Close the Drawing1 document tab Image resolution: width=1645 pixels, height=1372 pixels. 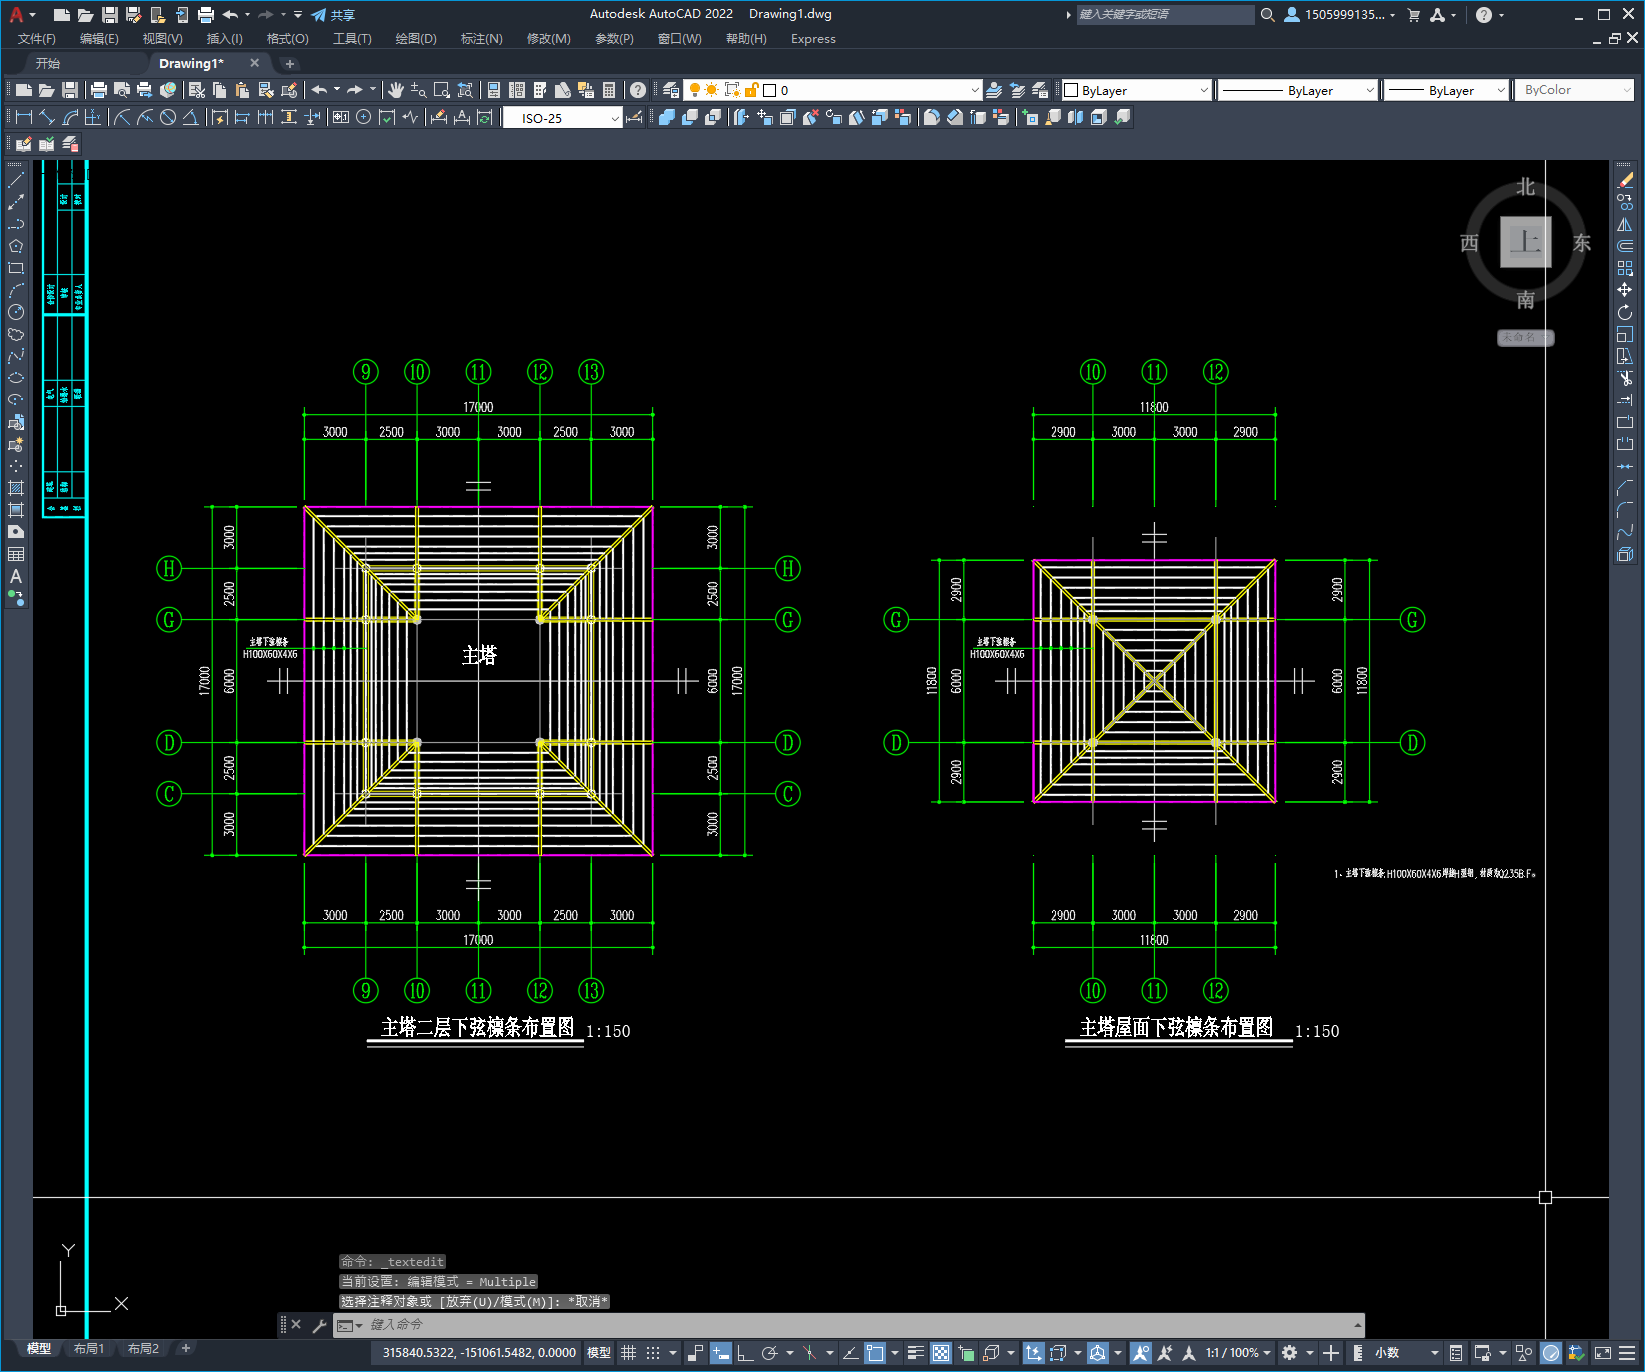254,63
